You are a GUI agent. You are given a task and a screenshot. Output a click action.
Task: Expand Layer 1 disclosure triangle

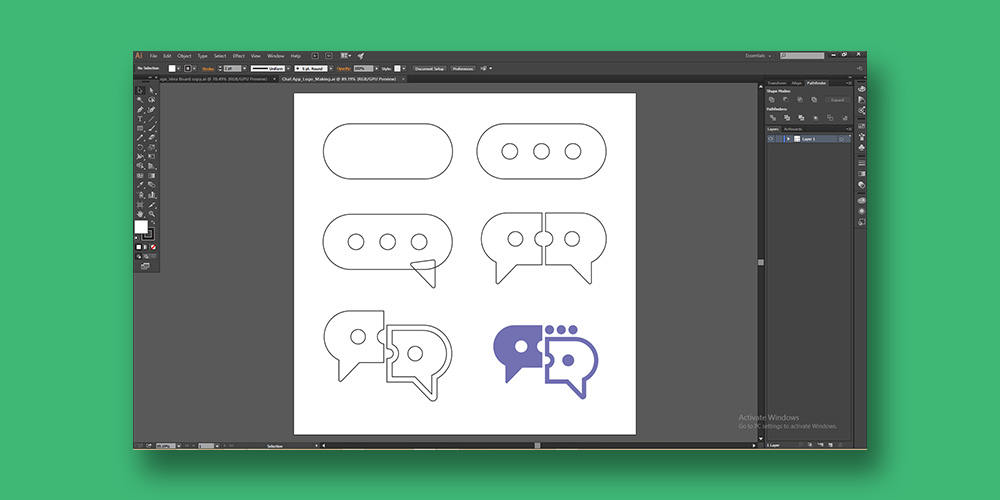788,138
